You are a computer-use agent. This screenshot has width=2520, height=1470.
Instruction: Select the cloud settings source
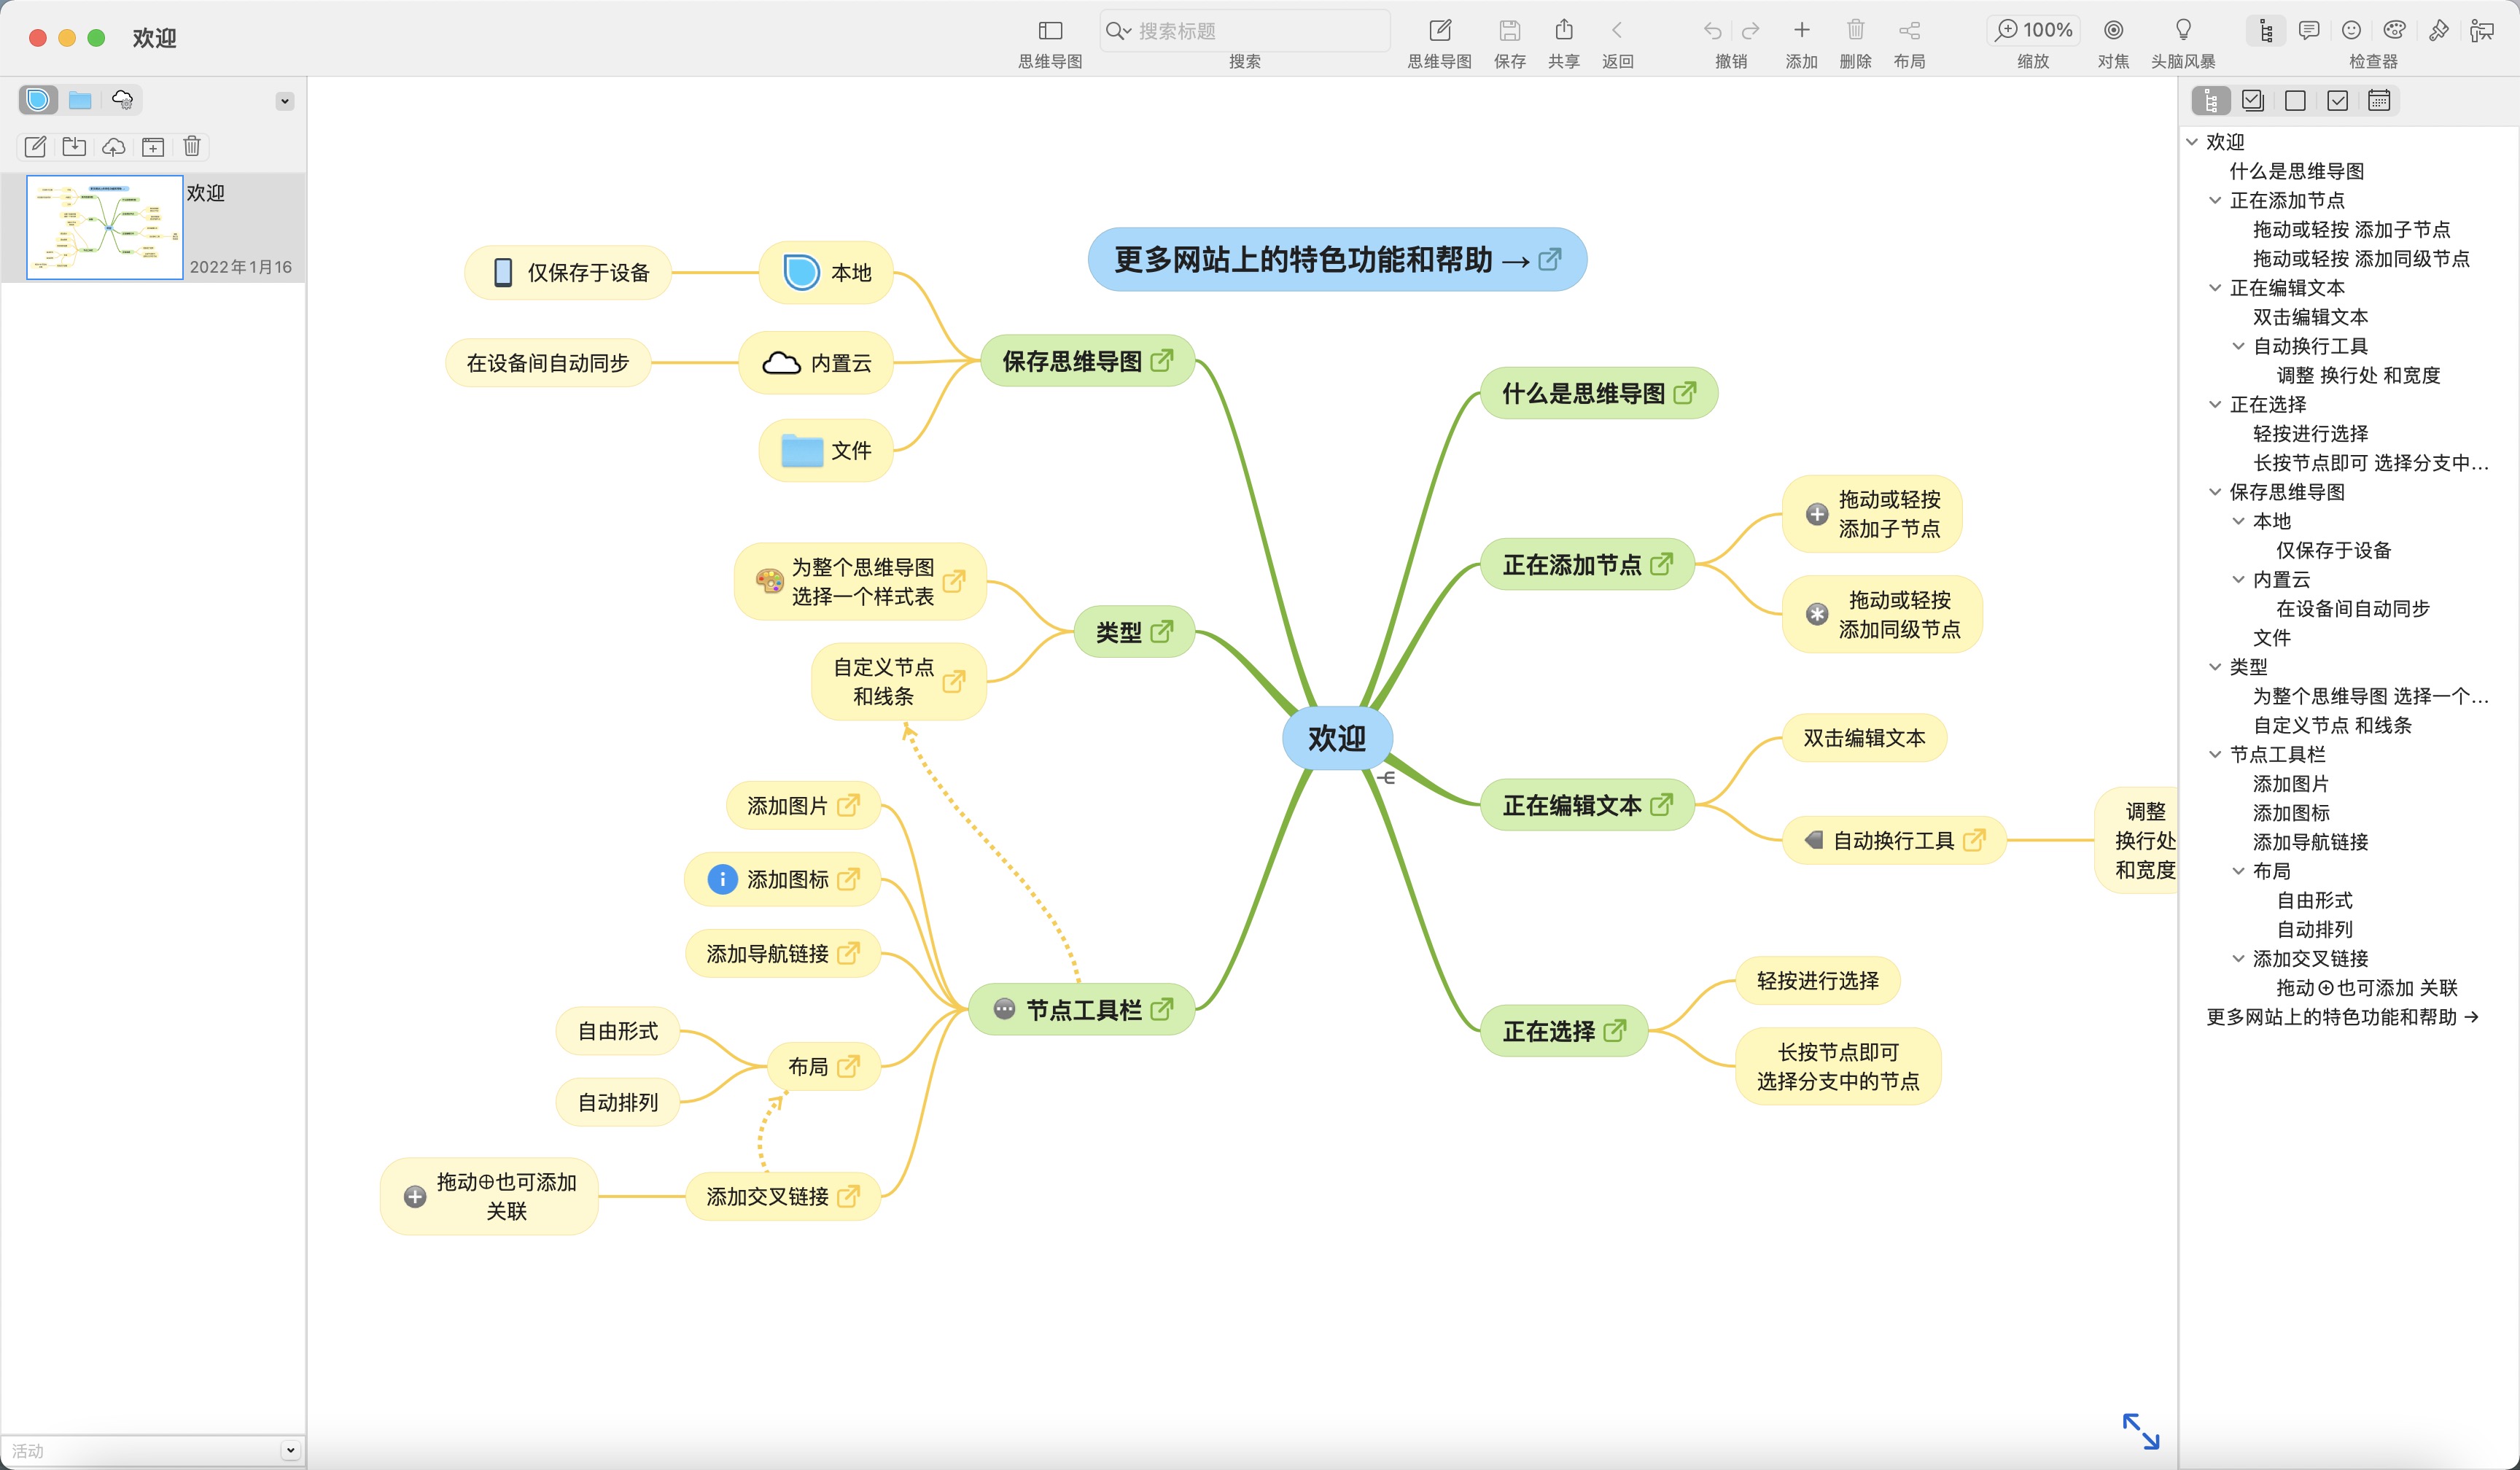point(122,100)
